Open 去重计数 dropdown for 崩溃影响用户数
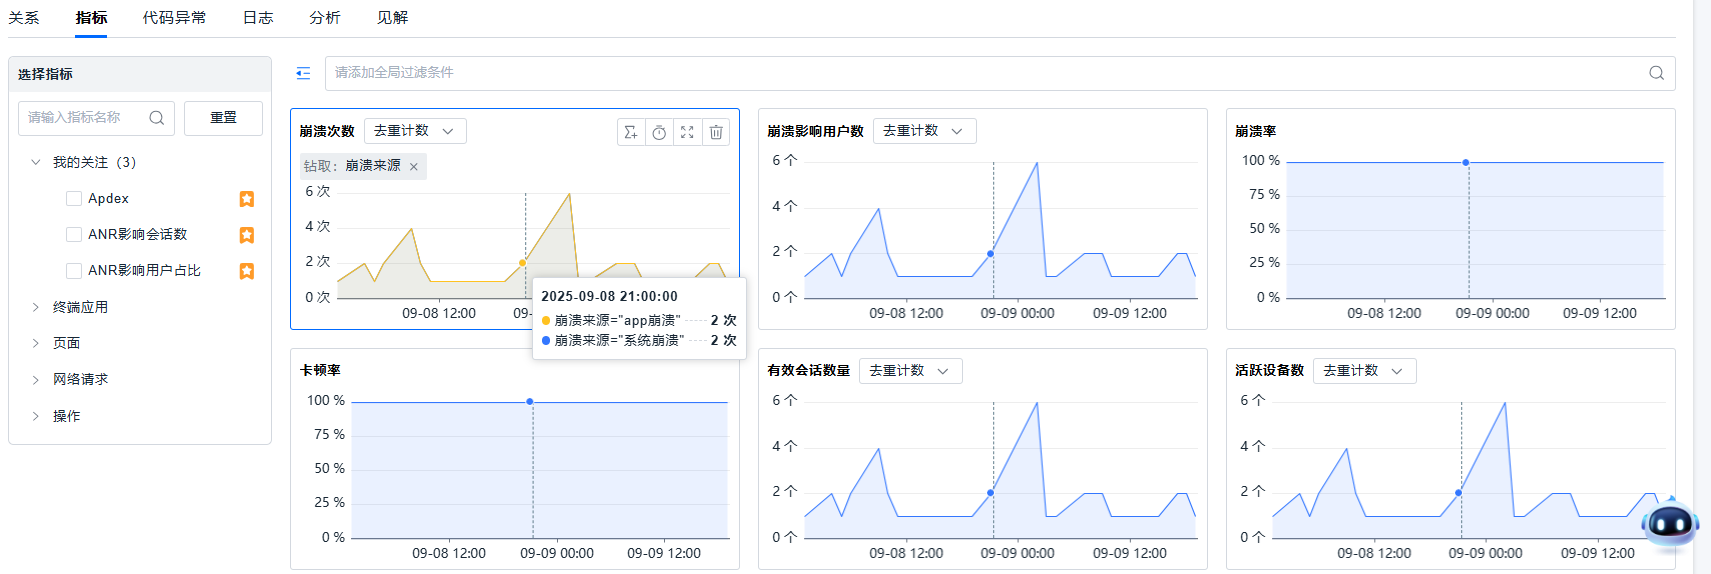1711x574 pixels. click(924, 131)
